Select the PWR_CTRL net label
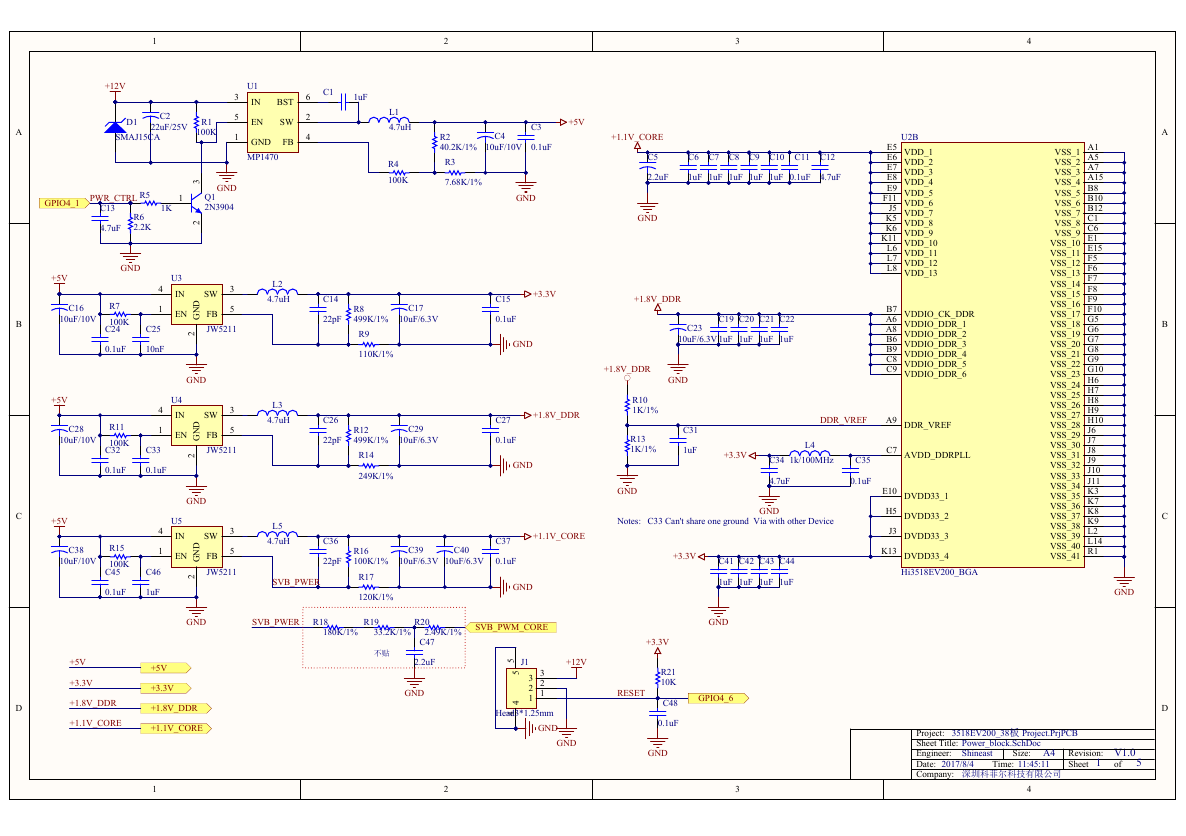The height and width of the screenshot is (836, 1186). [x=113, y=198]
